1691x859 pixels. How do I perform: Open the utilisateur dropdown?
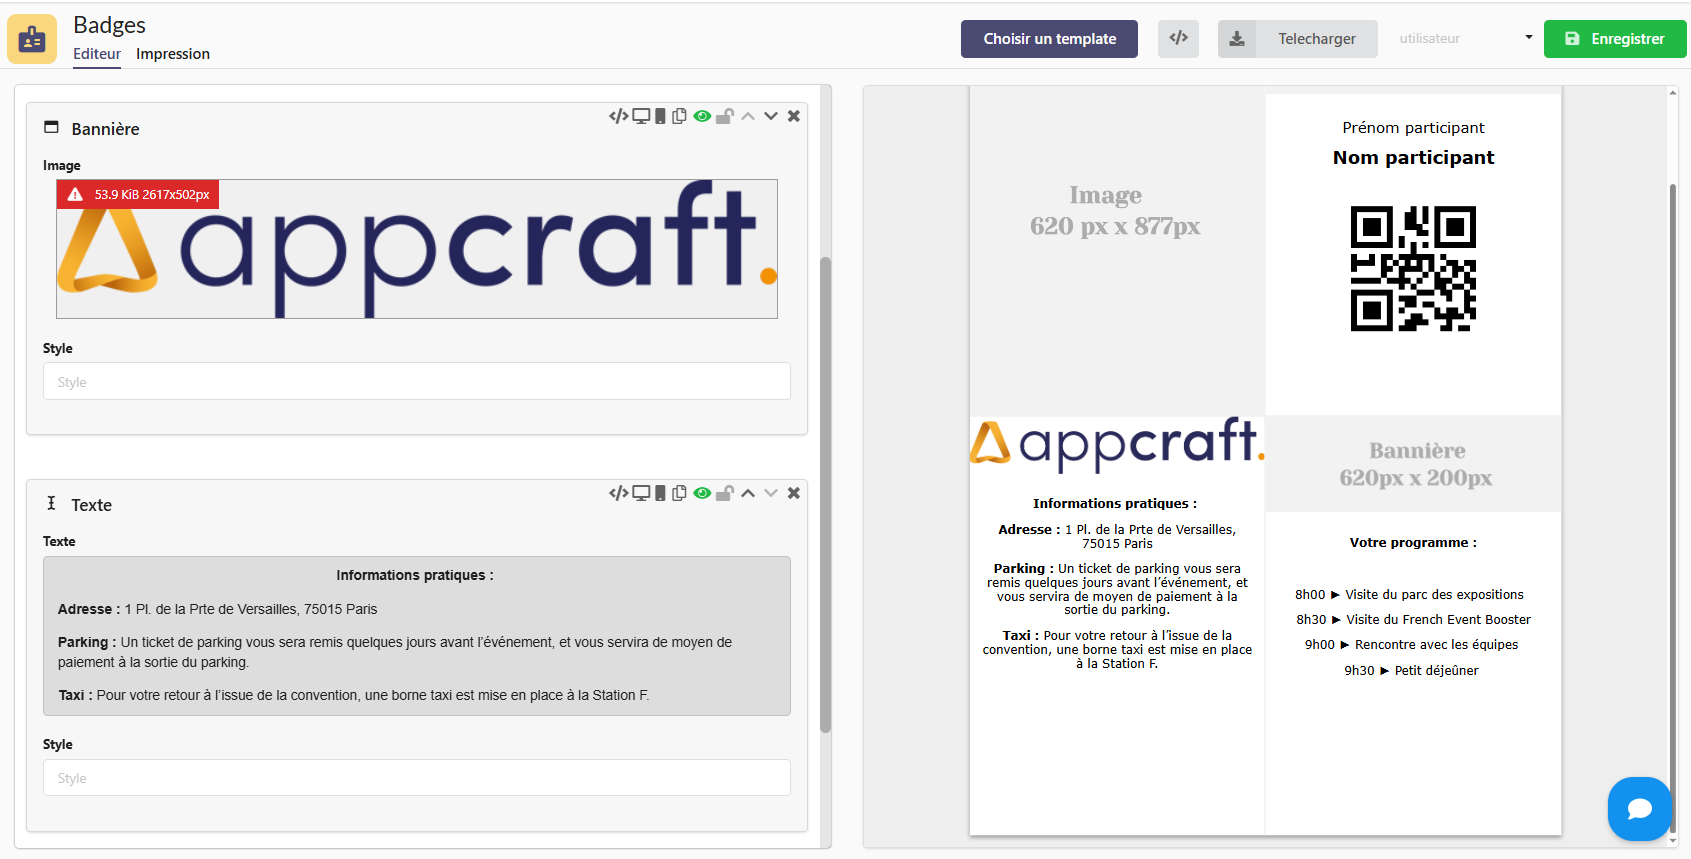1464,39
